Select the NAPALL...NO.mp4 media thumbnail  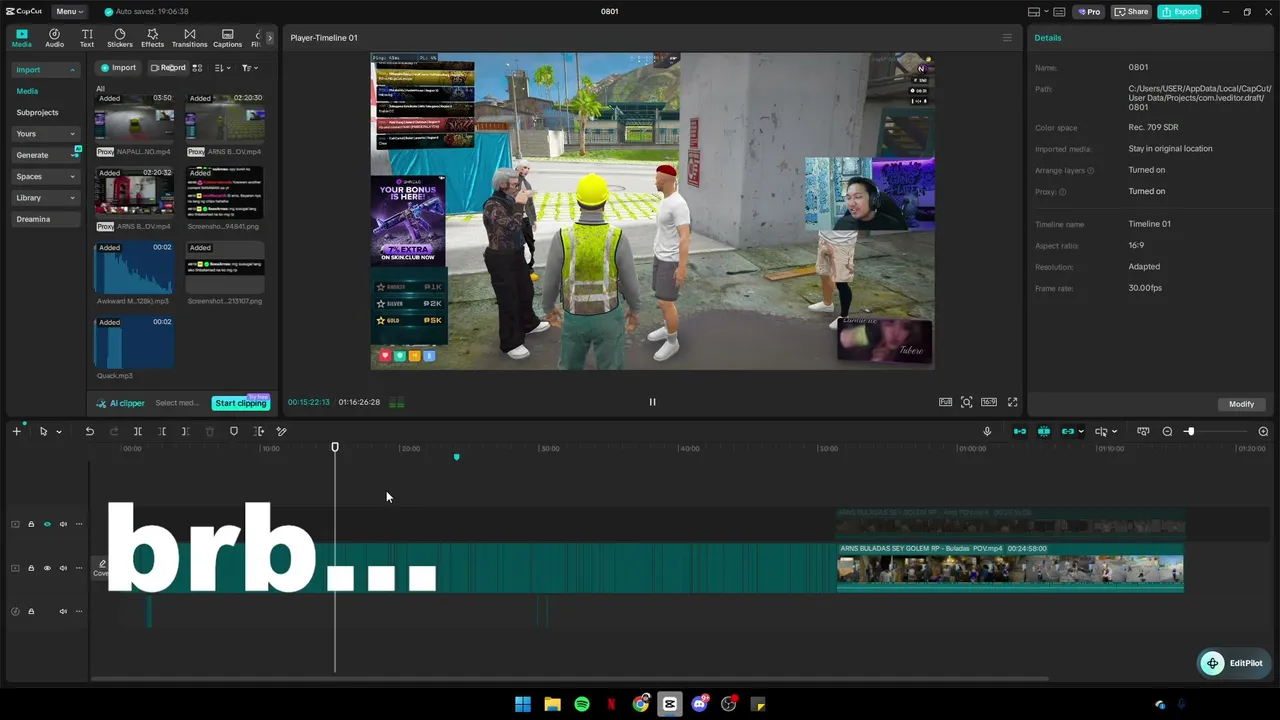[x=134, y=118]
